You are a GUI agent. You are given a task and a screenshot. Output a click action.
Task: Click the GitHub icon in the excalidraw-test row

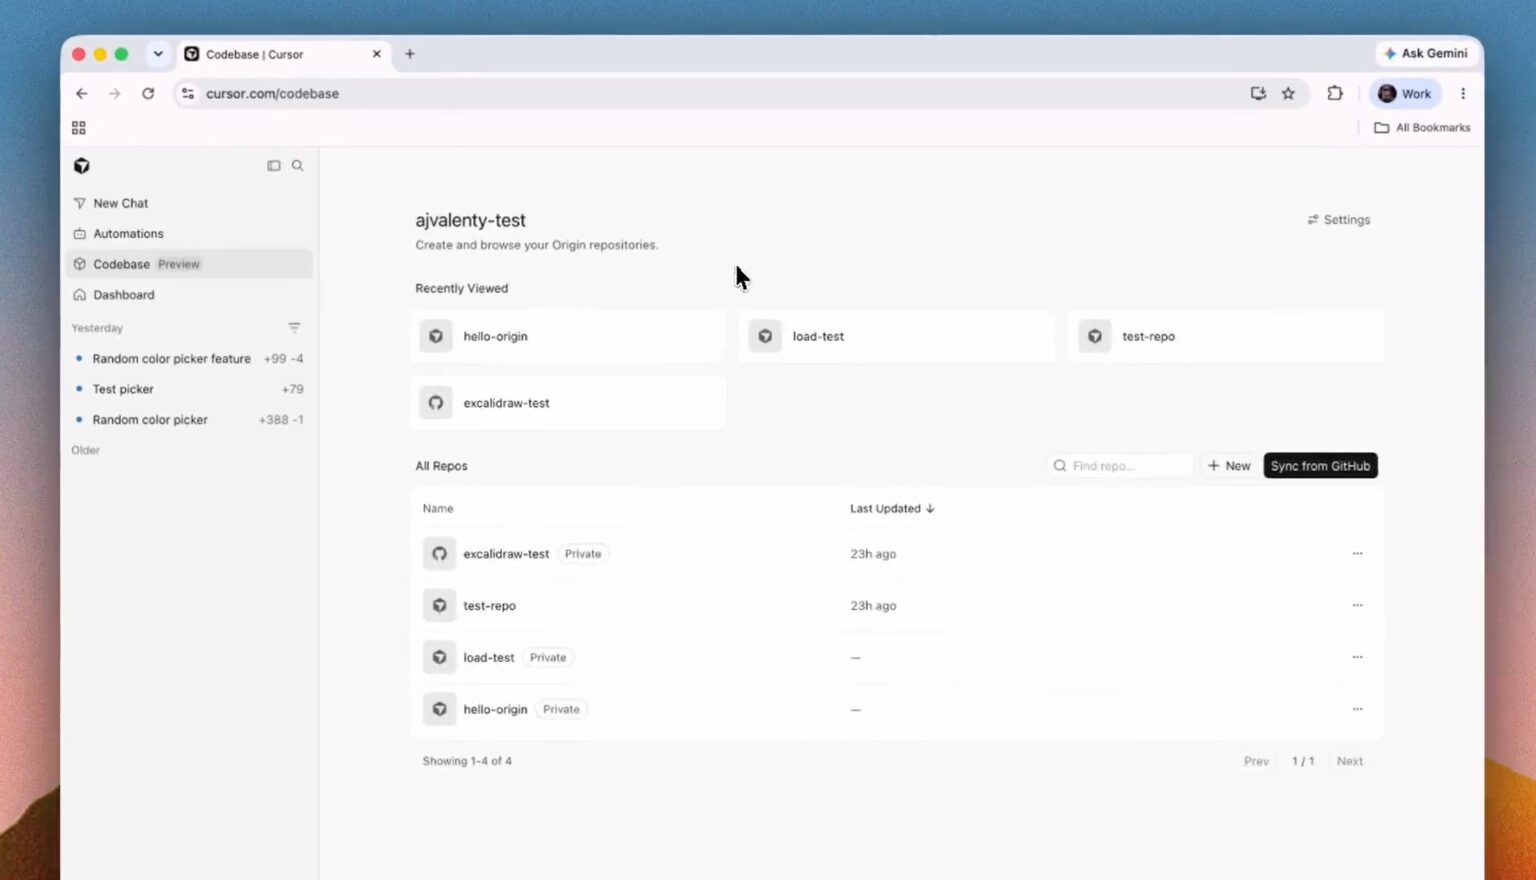pos(439,554)
